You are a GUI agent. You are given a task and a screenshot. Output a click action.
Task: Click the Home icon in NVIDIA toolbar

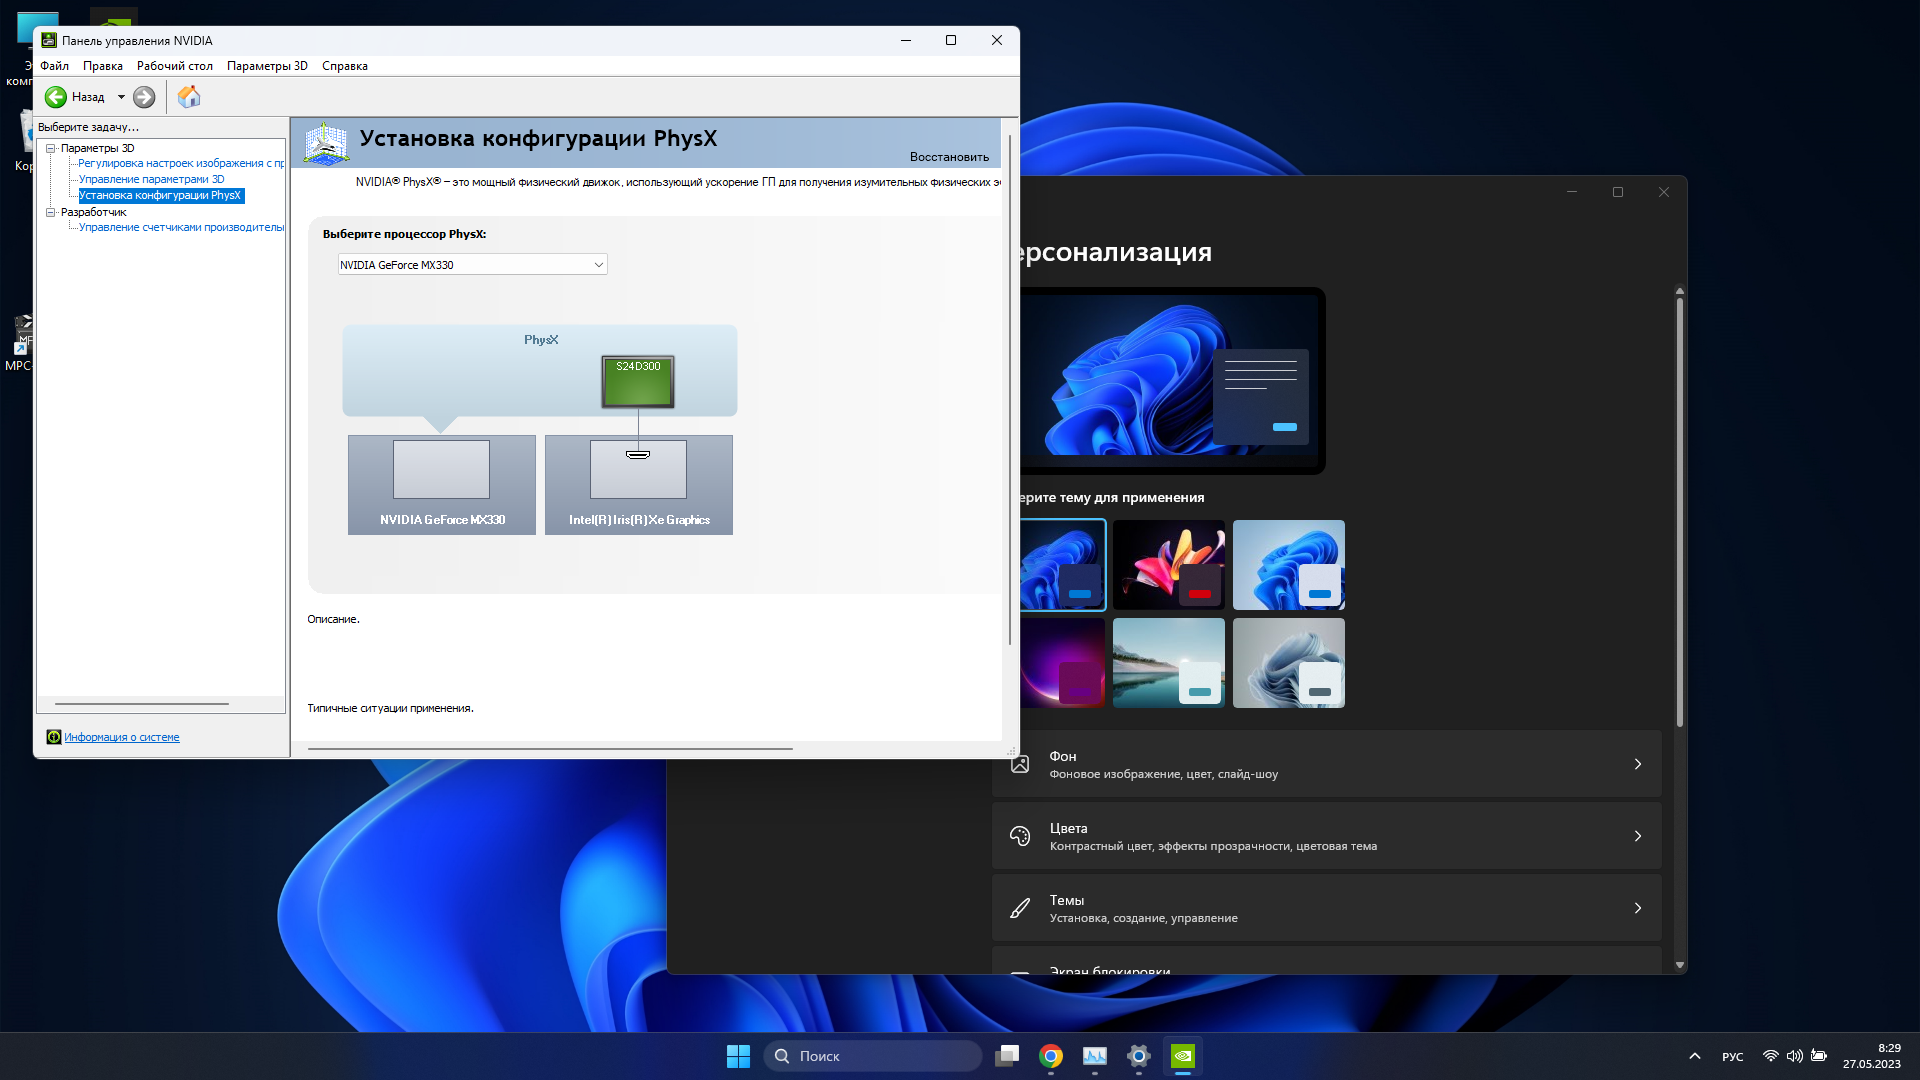click(x=189, y=97)
